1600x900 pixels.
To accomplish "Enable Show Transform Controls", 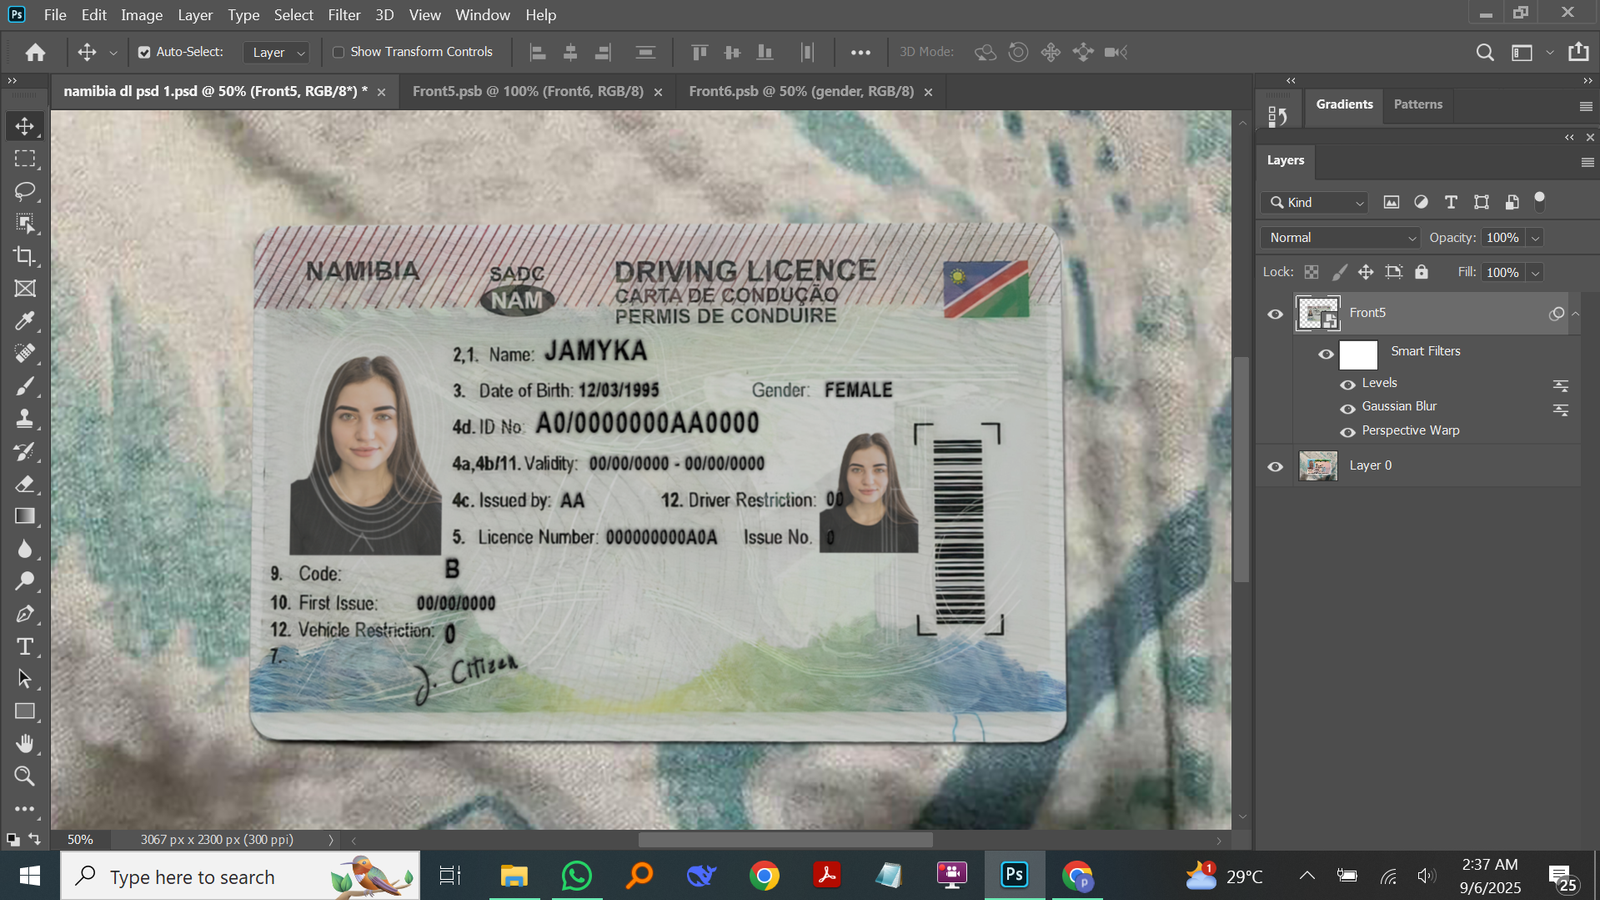I will [x=338, y=52].
